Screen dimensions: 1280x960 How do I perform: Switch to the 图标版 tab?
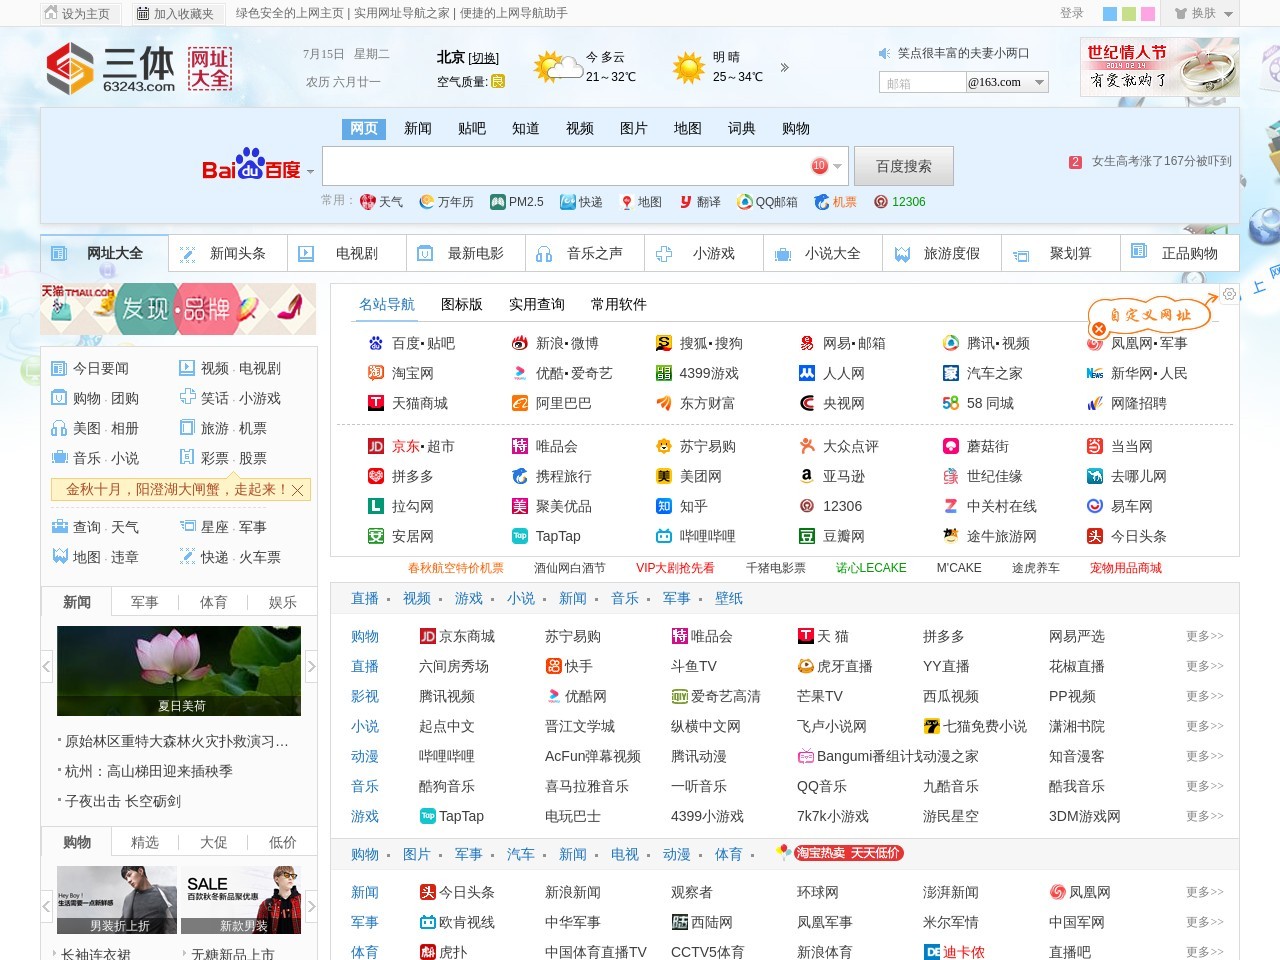click(461, 304)
